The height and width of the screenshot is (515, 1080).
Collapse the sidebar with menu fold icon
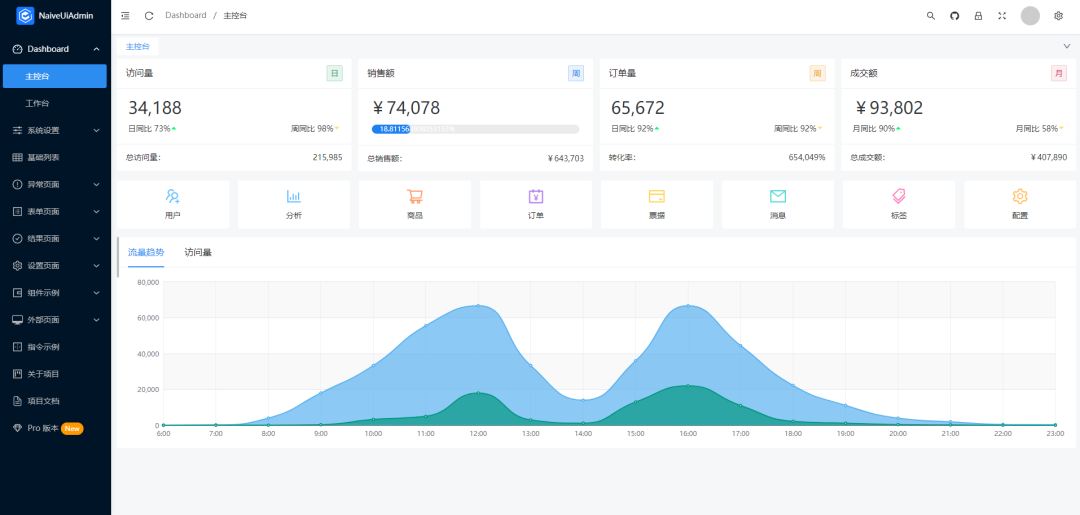(x=125, y=15)
